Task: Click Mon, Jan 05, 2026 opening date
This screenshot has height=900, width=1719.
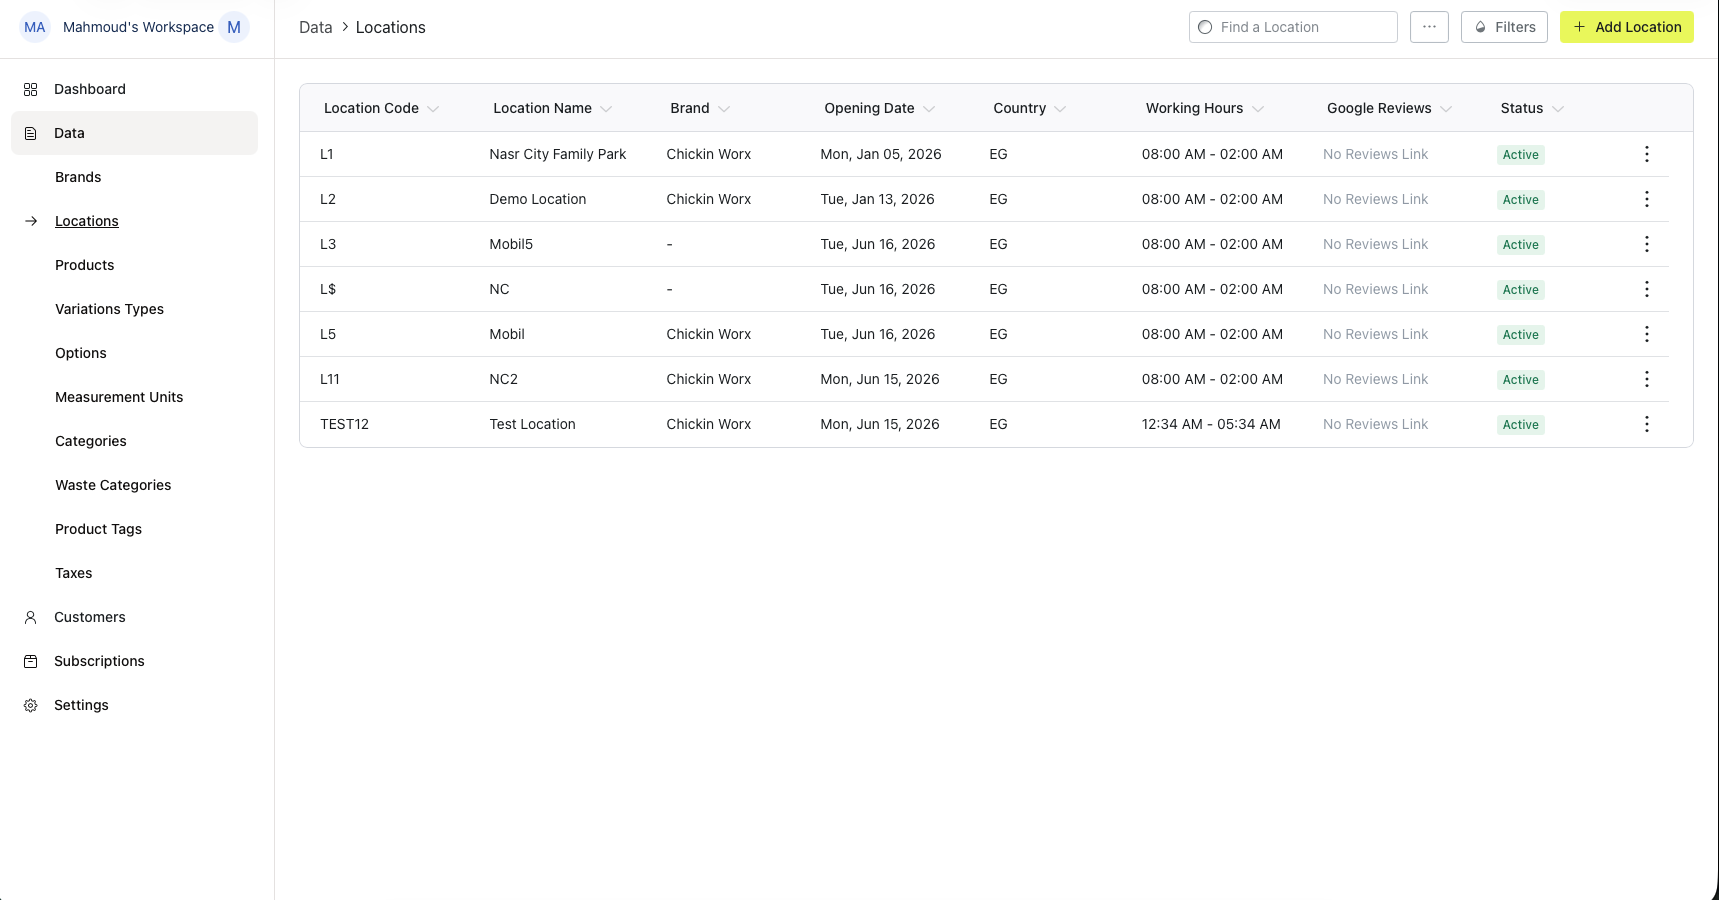Action: point(881,154)
